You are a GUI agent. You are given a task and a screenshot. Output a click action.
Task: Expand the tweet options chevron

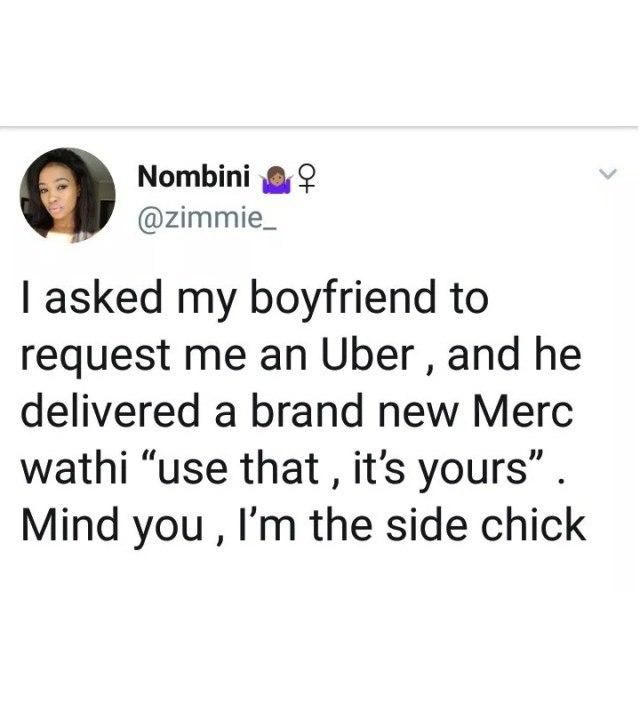606,173
